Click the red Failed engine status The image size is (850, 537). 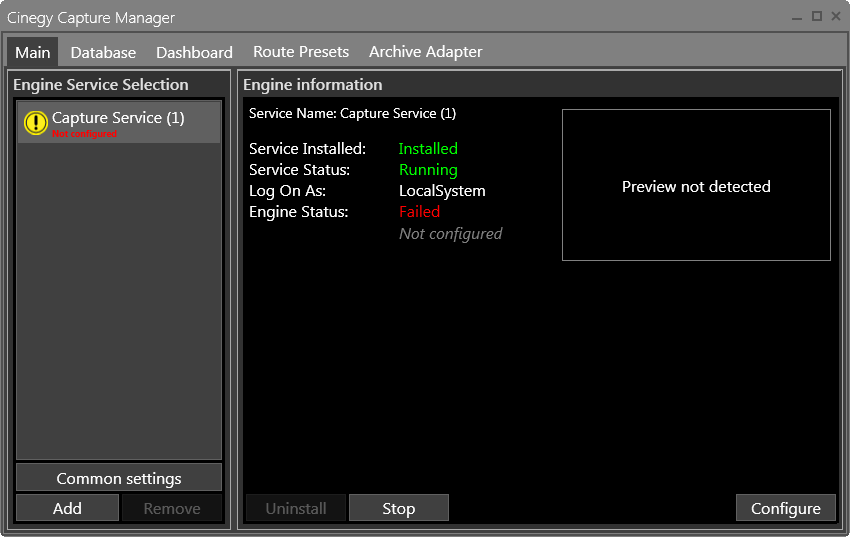pyautogui.click(x=419, y=212)
